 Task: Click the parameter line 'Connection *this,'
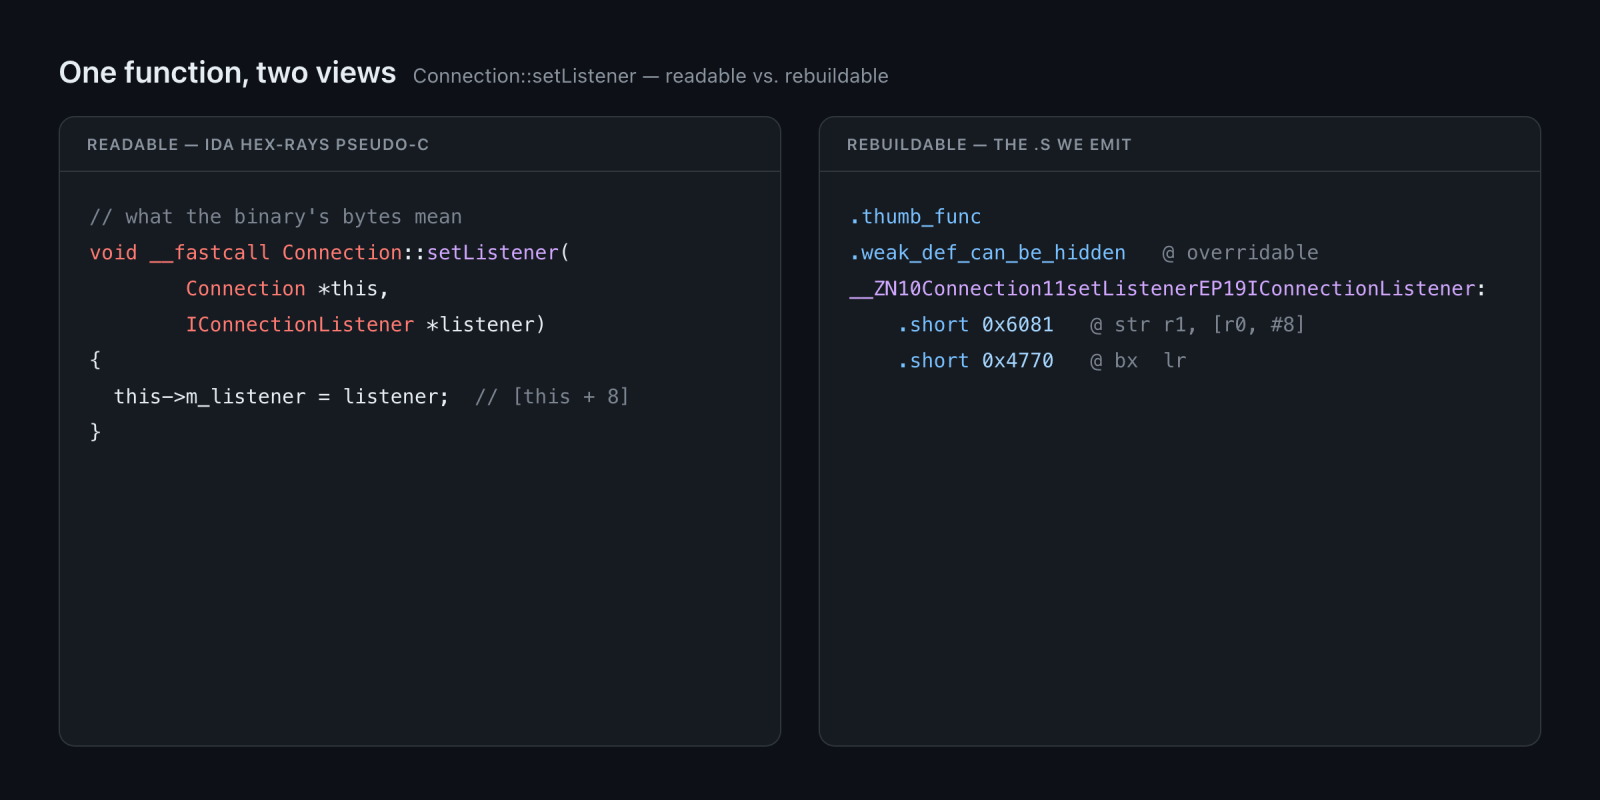[x=287, y=289]
